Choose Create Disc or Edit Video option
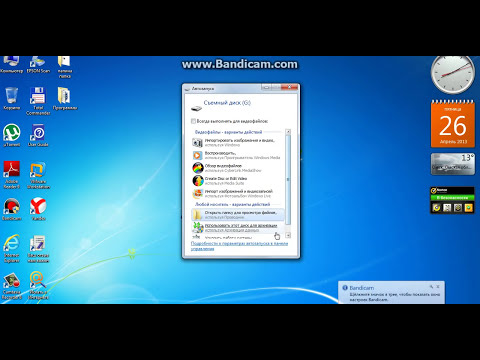 [238, 181]
